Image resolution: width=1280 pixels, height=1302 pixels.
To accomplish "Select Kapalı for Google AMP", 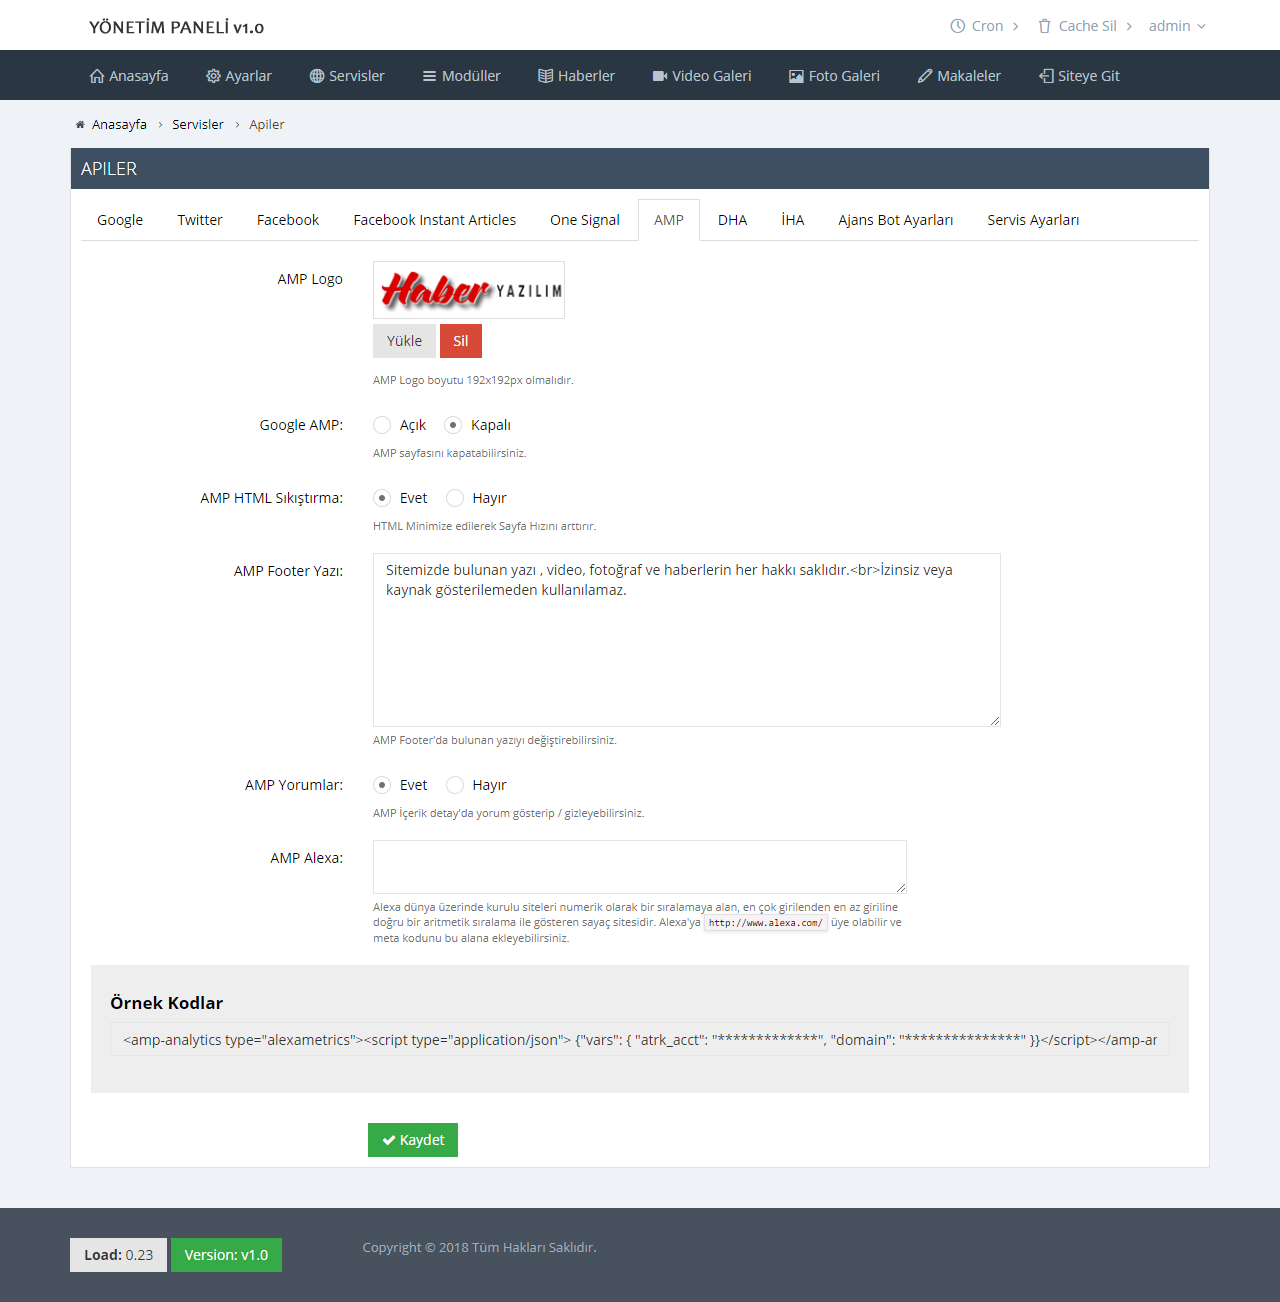I will point(453,425).
